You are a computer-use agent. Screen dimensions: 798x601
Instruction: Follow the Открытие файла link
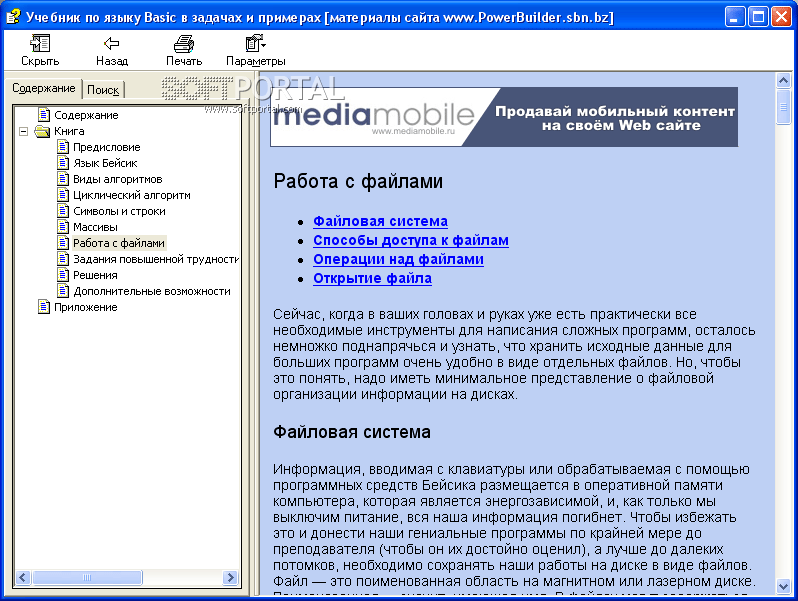click(x=372, y=278)
